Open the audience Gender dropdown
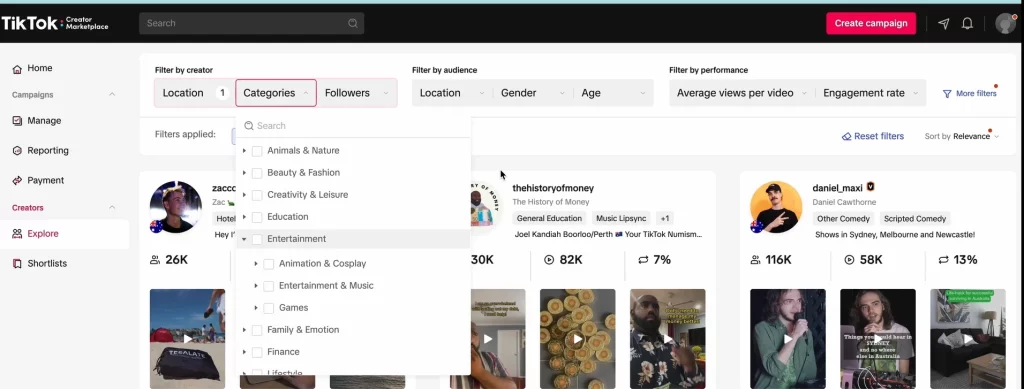Screen dimensions: 1024x389 click(x=533, y=93)
